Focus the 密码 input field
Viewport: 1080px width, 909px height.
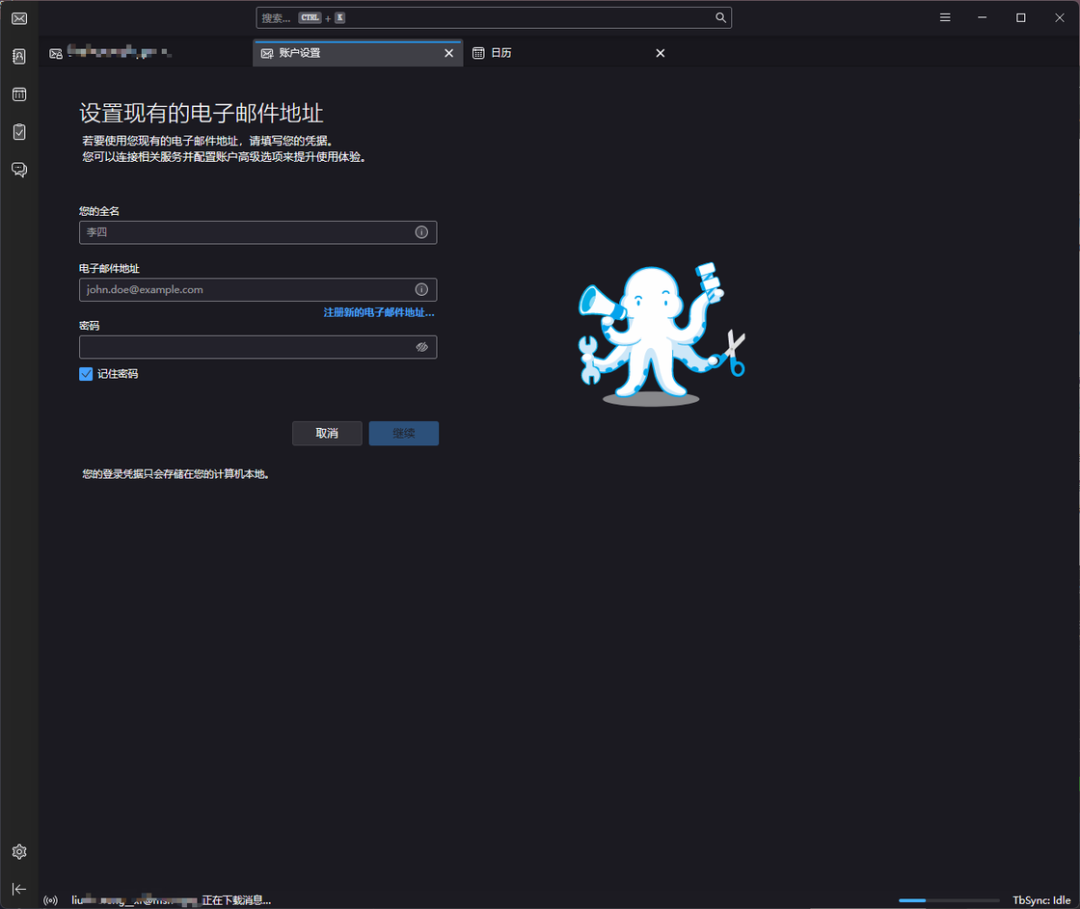258,347
